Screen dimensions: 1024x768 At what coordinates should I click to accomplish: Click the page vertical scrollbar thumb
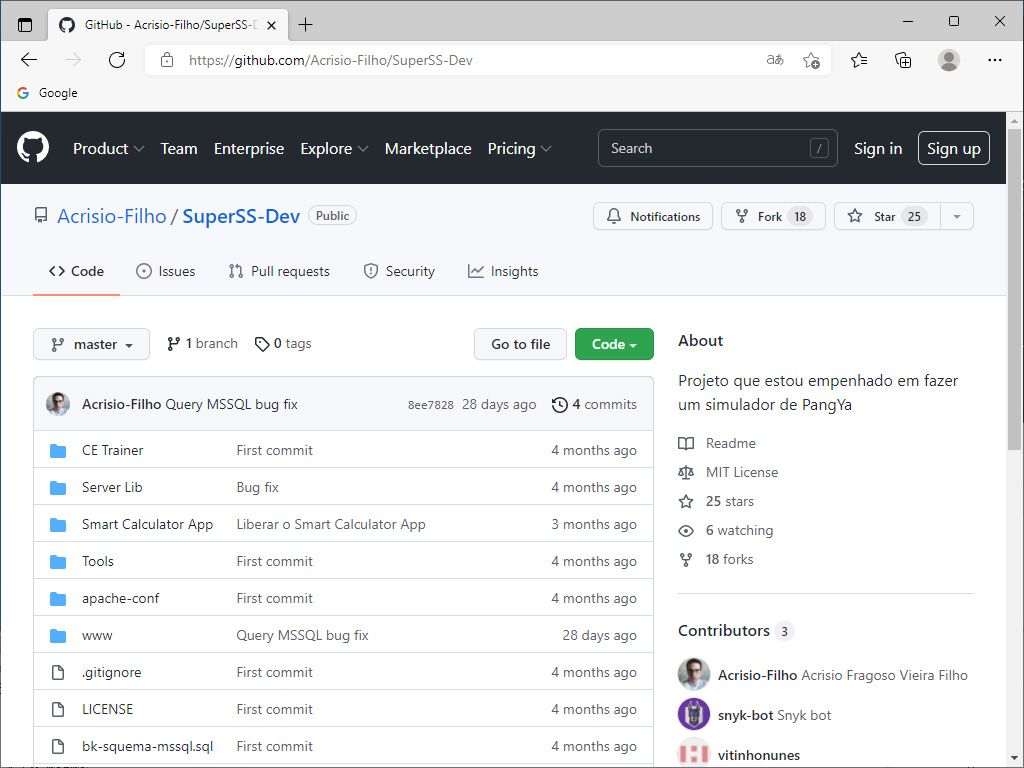coord(1014,289)
